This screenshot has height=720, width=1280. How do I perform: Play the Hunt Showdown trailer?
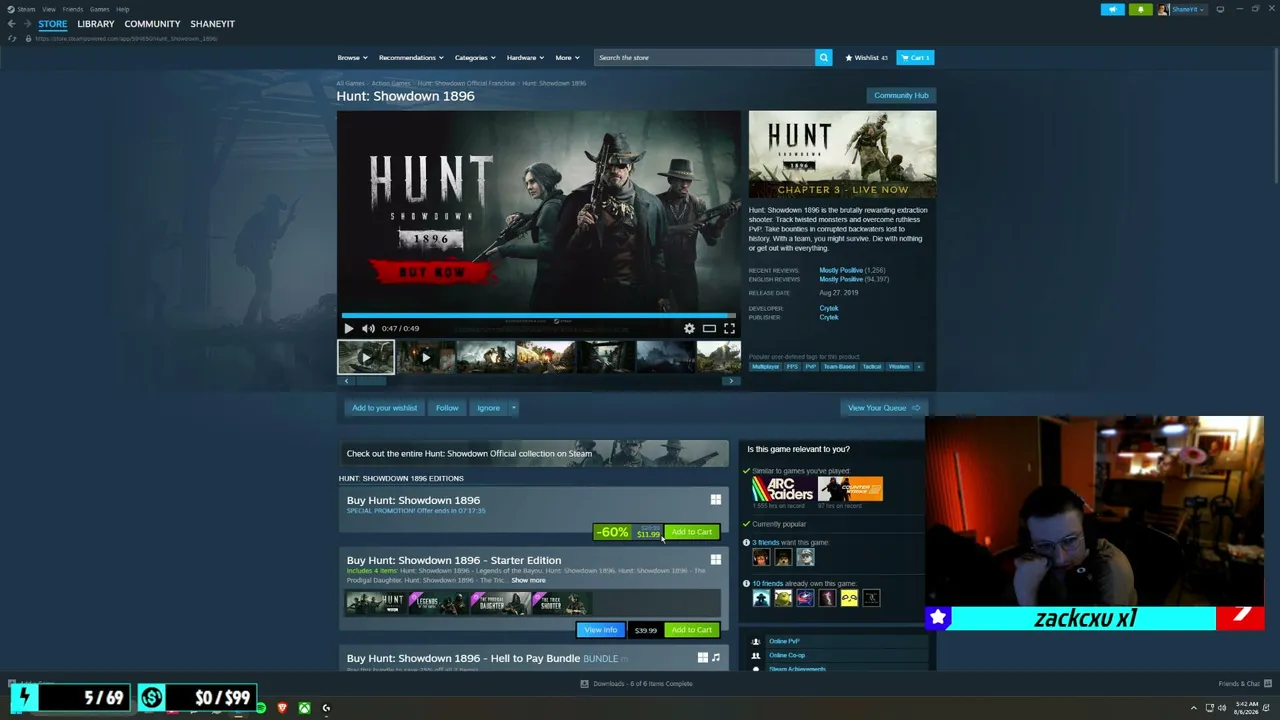click(x=348, y=328)
